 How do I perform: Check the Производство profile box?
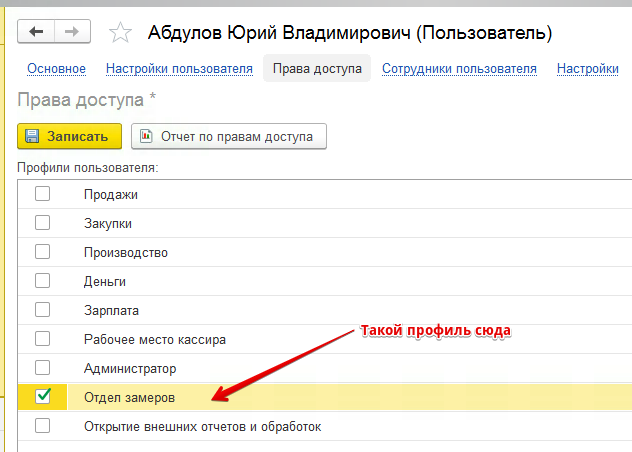43,252
